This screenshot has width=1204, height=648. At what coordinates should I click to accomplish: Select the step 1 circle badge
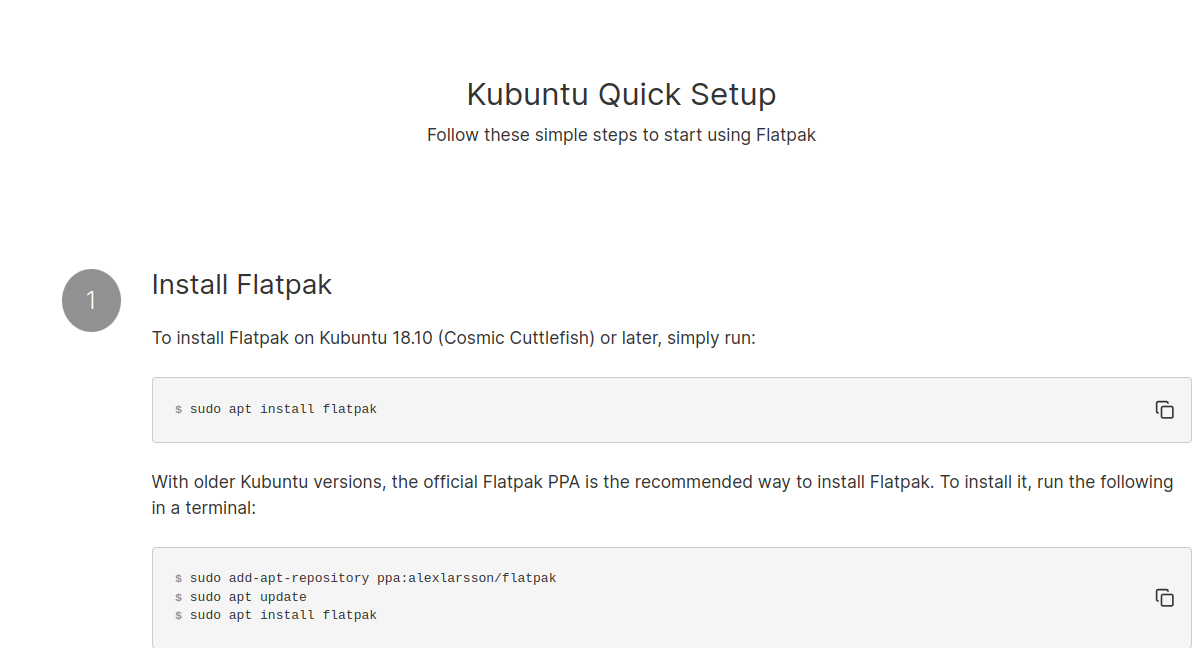click(91, 300)
